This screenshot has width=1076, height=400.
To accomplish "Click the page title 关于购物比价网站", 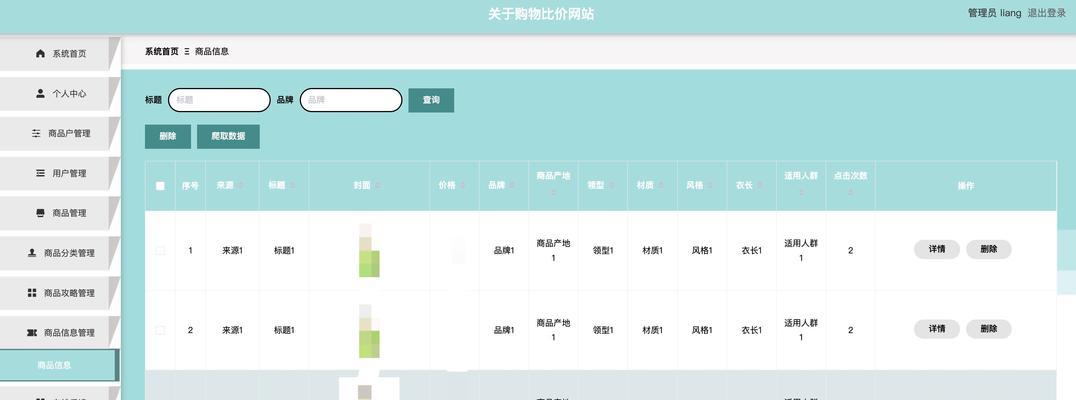I will point(541,14).
